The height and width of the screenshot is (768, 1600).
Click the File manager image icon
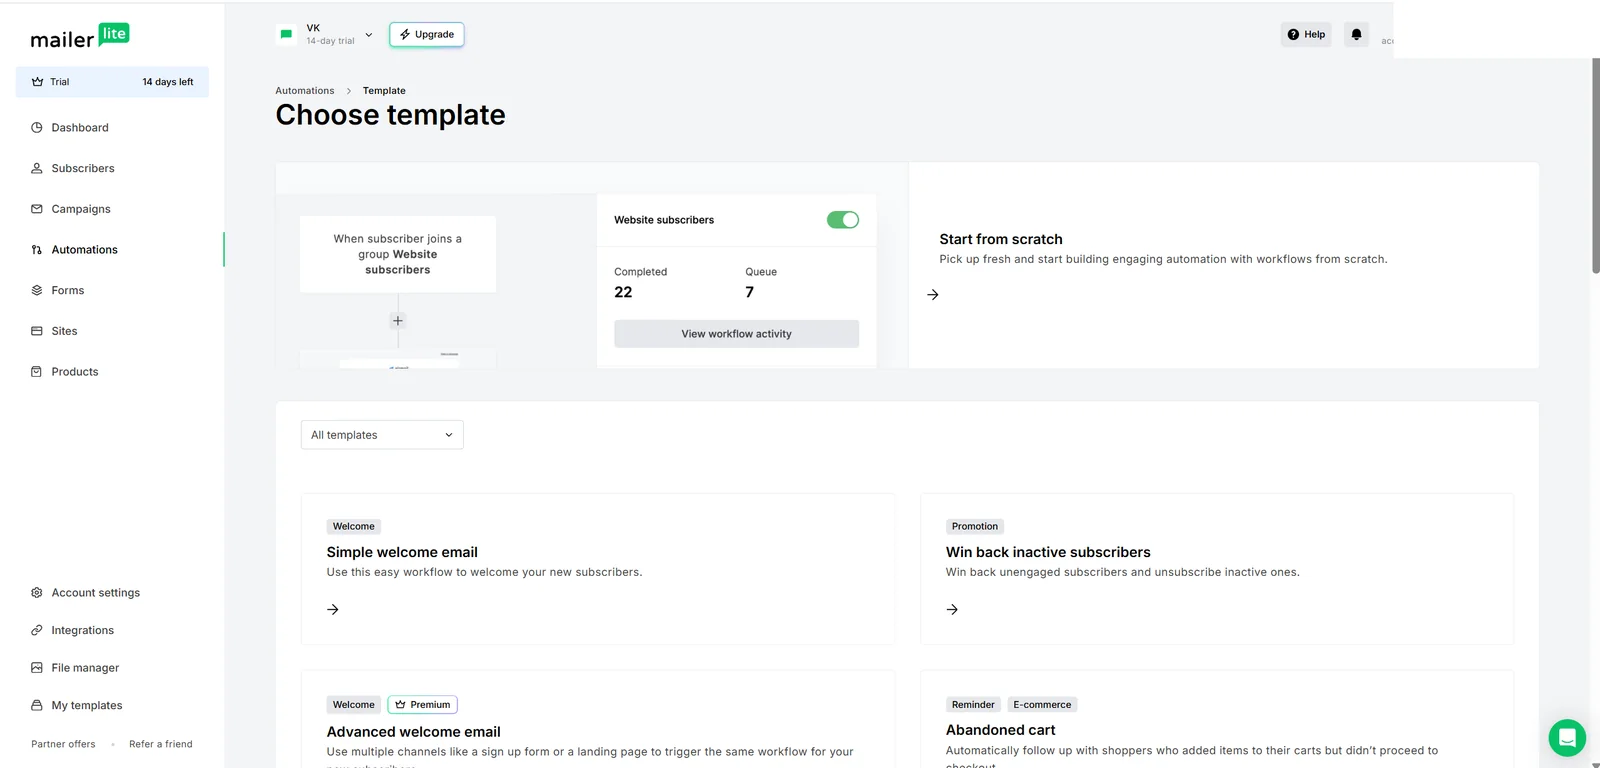(37, 668)
